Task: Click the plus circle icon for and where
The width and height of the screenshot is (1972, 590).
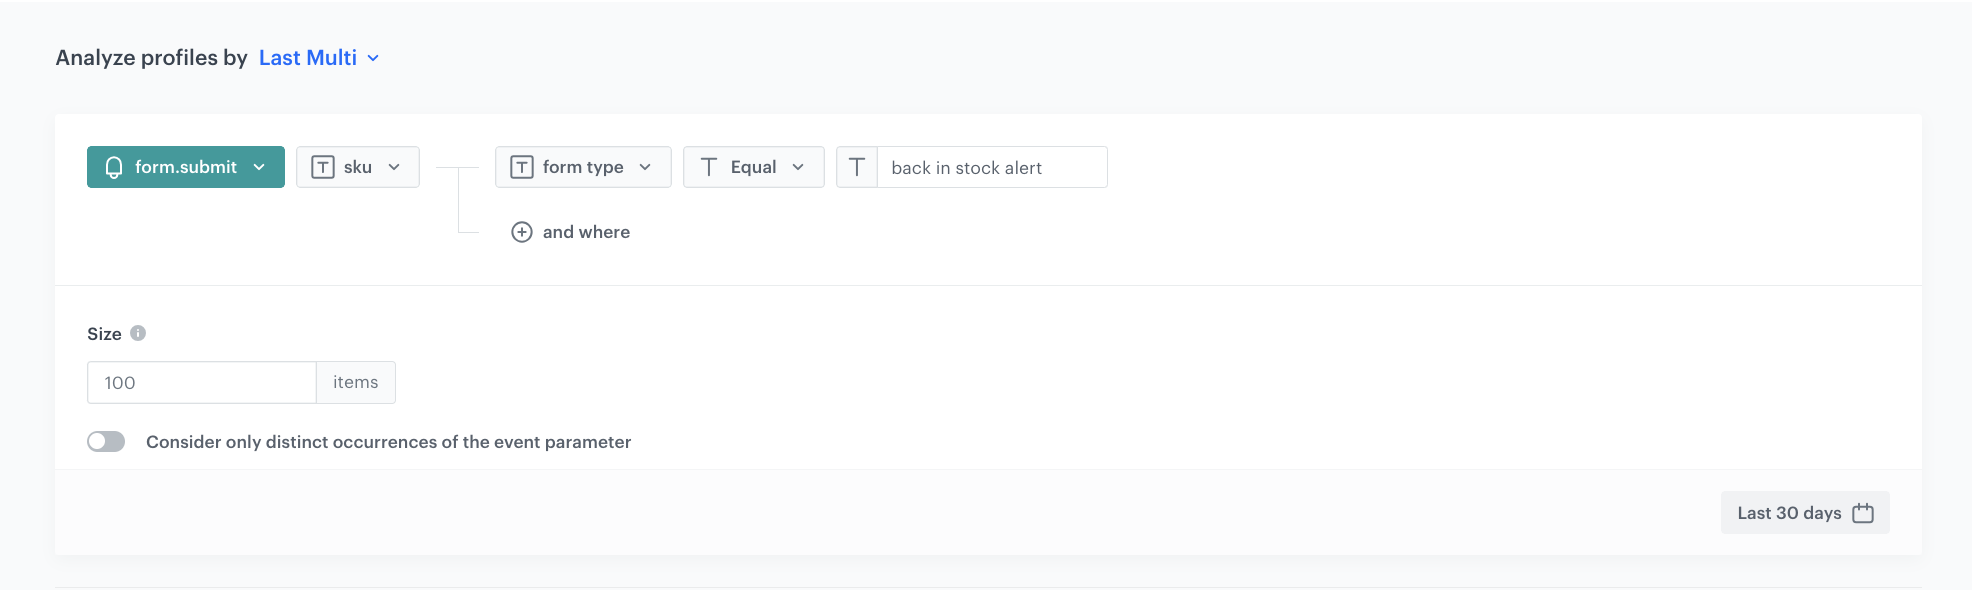Action: [522, 232]
